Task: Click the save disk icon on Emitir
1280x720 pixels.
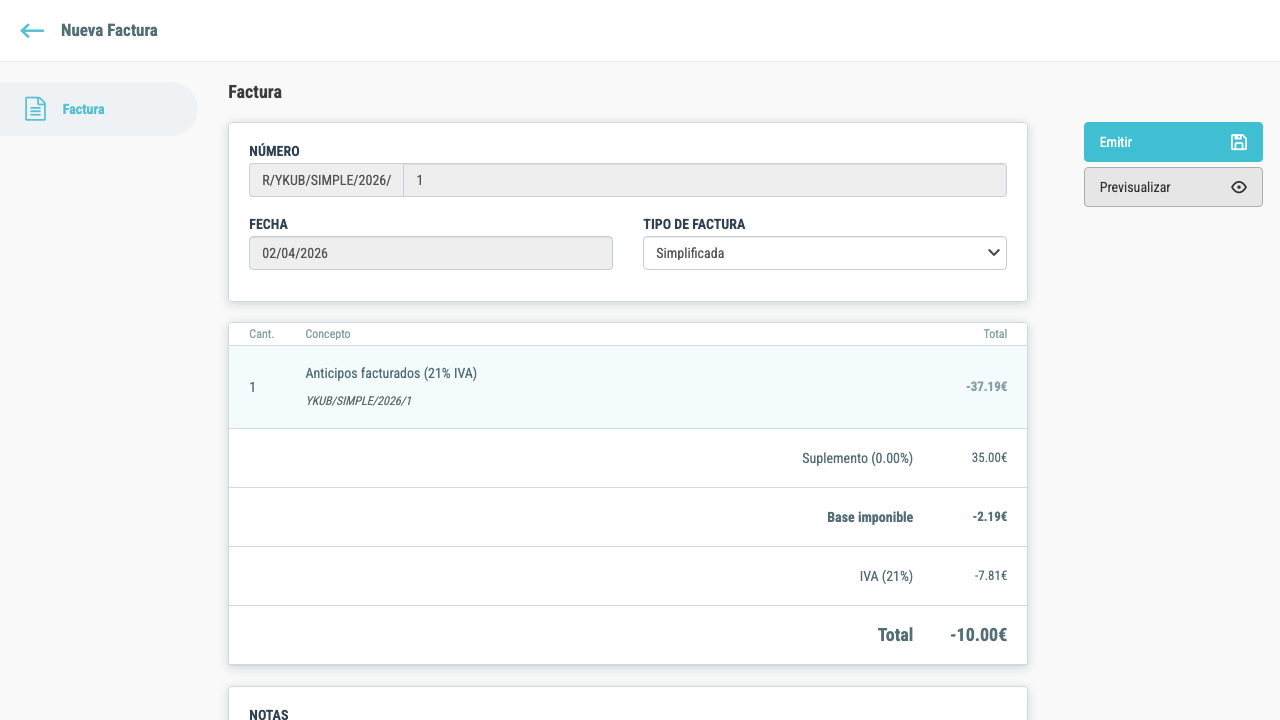Action: (1238, 142)
